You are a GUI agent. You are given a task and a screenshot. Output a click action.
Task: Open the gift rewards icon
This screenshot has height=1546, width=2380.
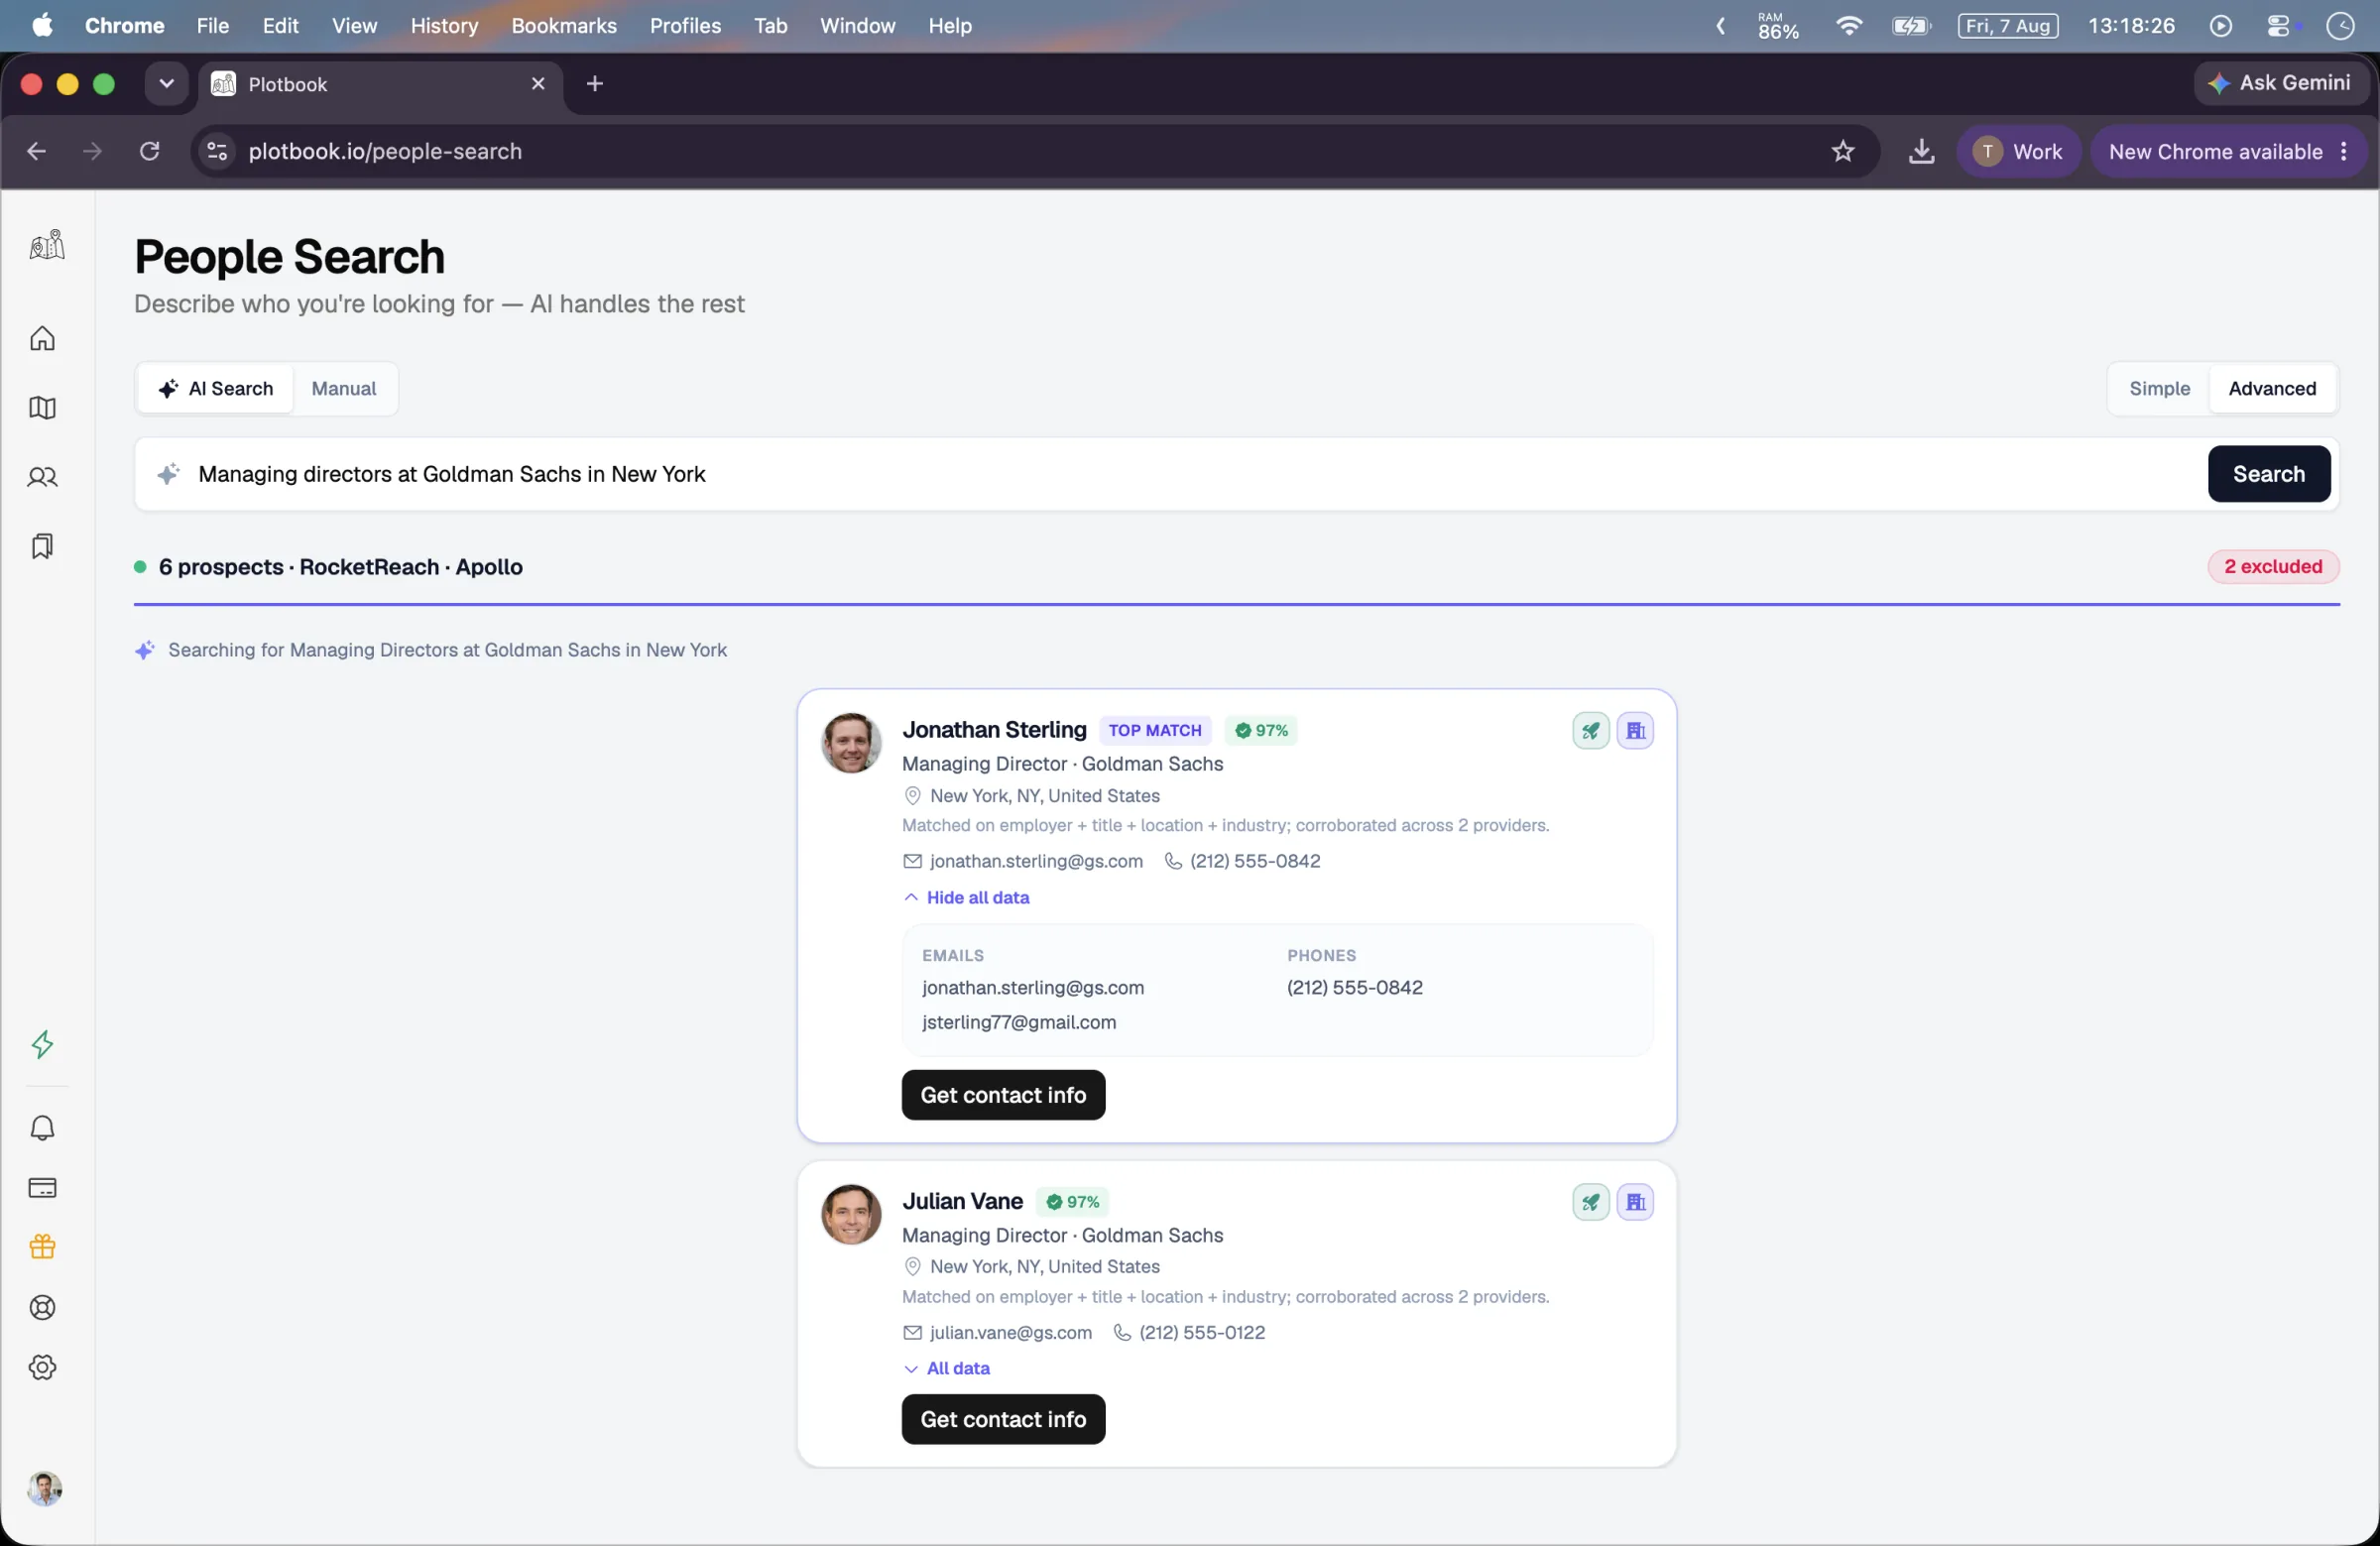pyautogui.click(x=42, y=1247)
